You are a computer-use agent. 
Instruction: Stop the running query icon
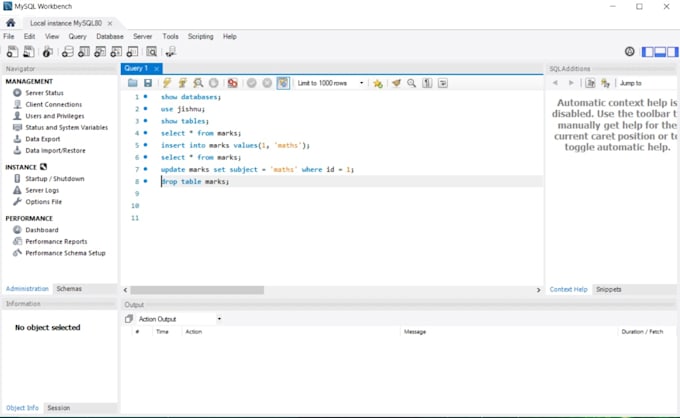[213, 83]
